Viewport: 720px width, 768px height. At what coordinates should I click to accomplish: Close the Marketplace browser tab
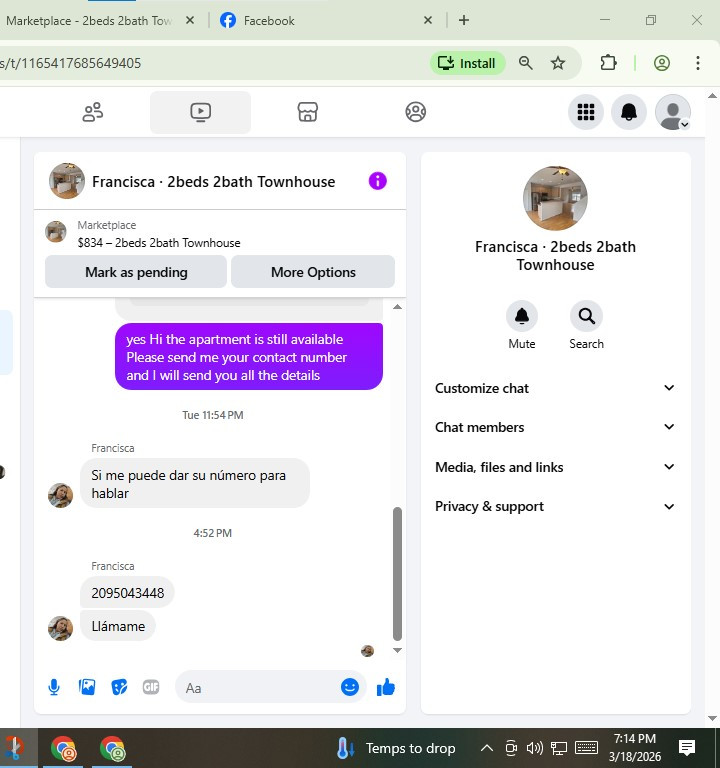[x=190, y=20]
